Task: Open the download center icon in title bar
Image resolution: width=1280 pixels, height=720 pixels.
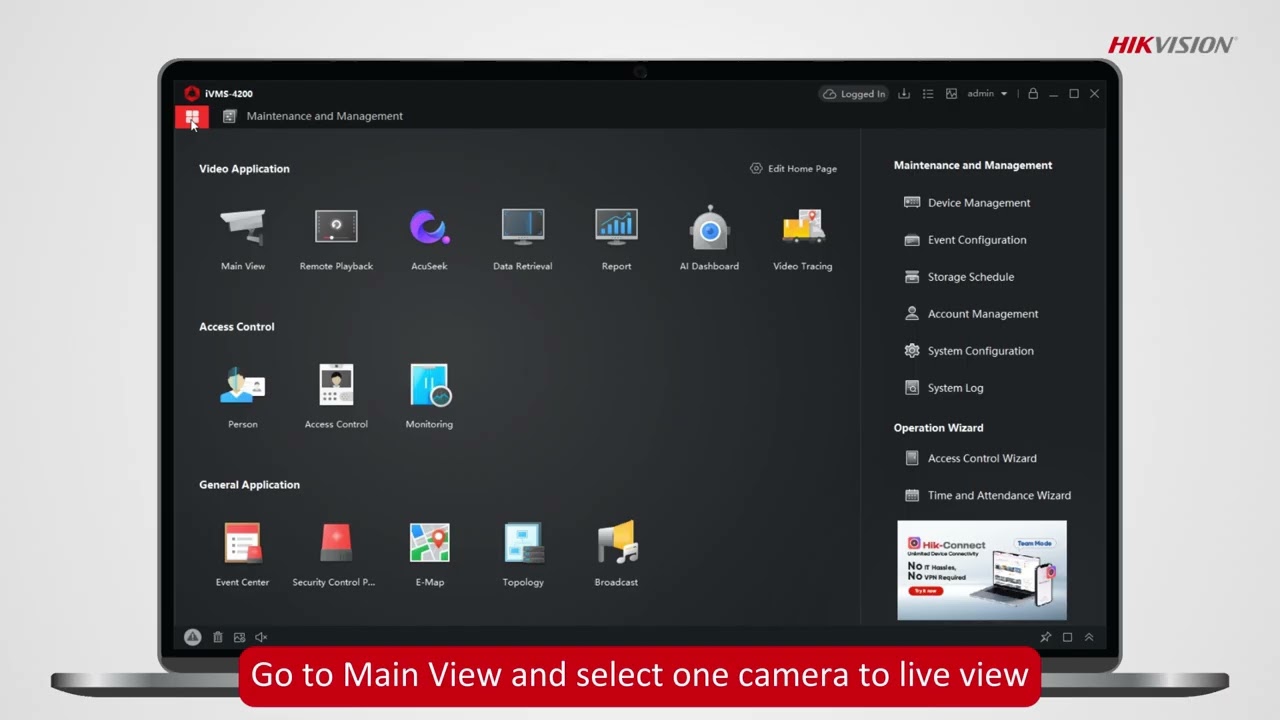Action: tap(904, 94)
